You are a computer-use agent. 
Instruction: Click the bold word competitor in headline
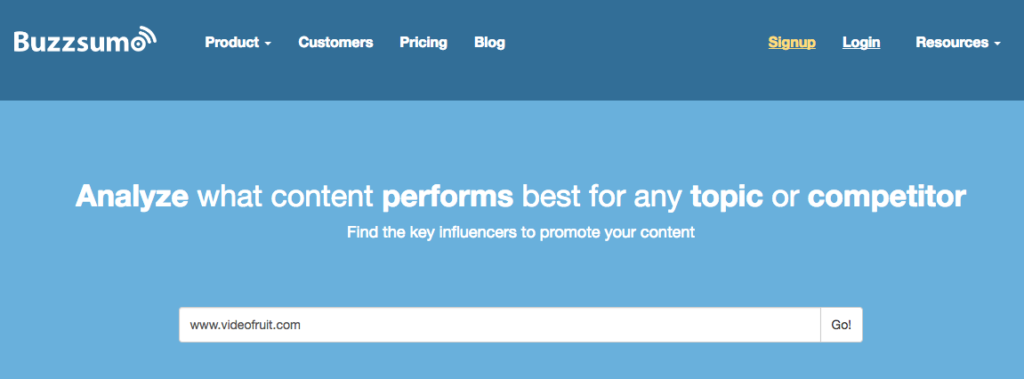[x=886, y=197]
